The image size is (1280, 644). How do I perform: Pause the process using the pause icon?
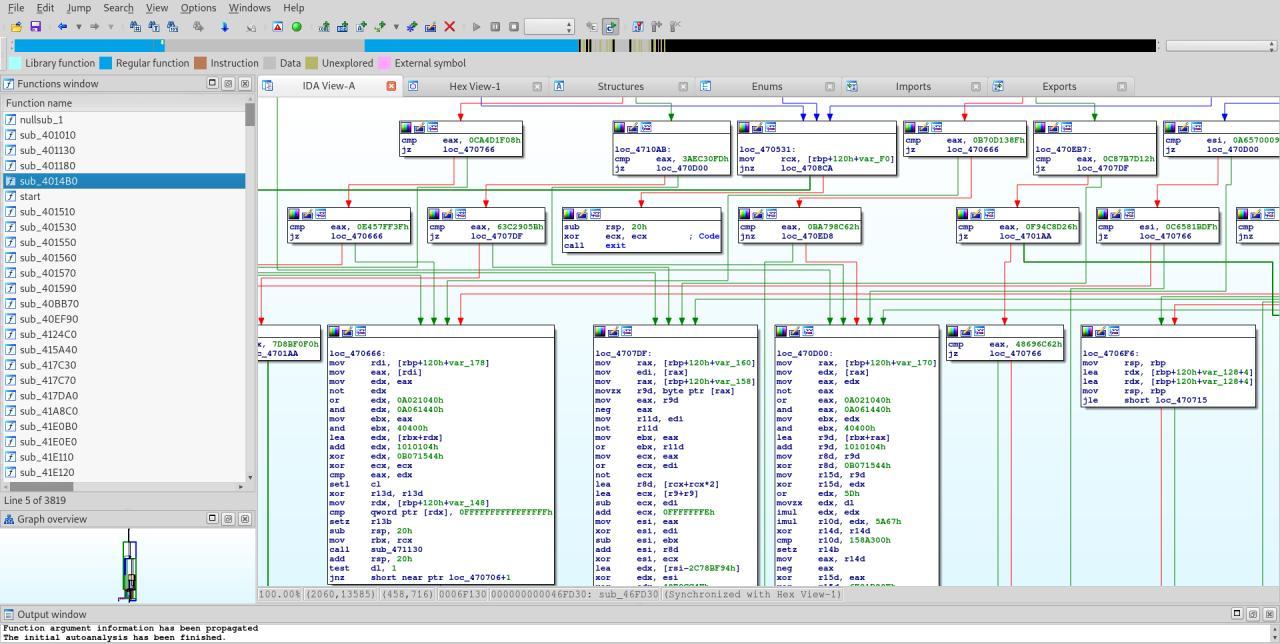tap(493, 25)
